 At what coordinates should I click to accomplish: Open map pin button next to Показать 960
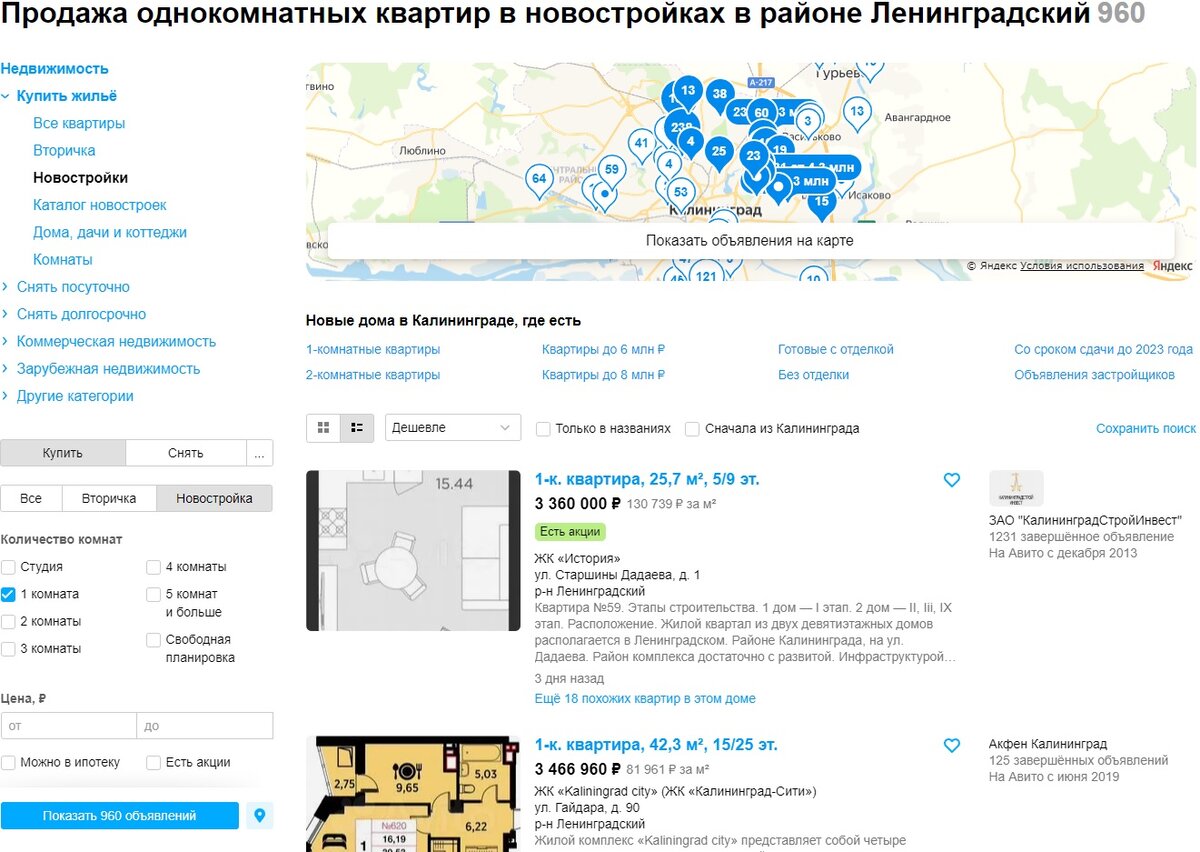[260, 816]
